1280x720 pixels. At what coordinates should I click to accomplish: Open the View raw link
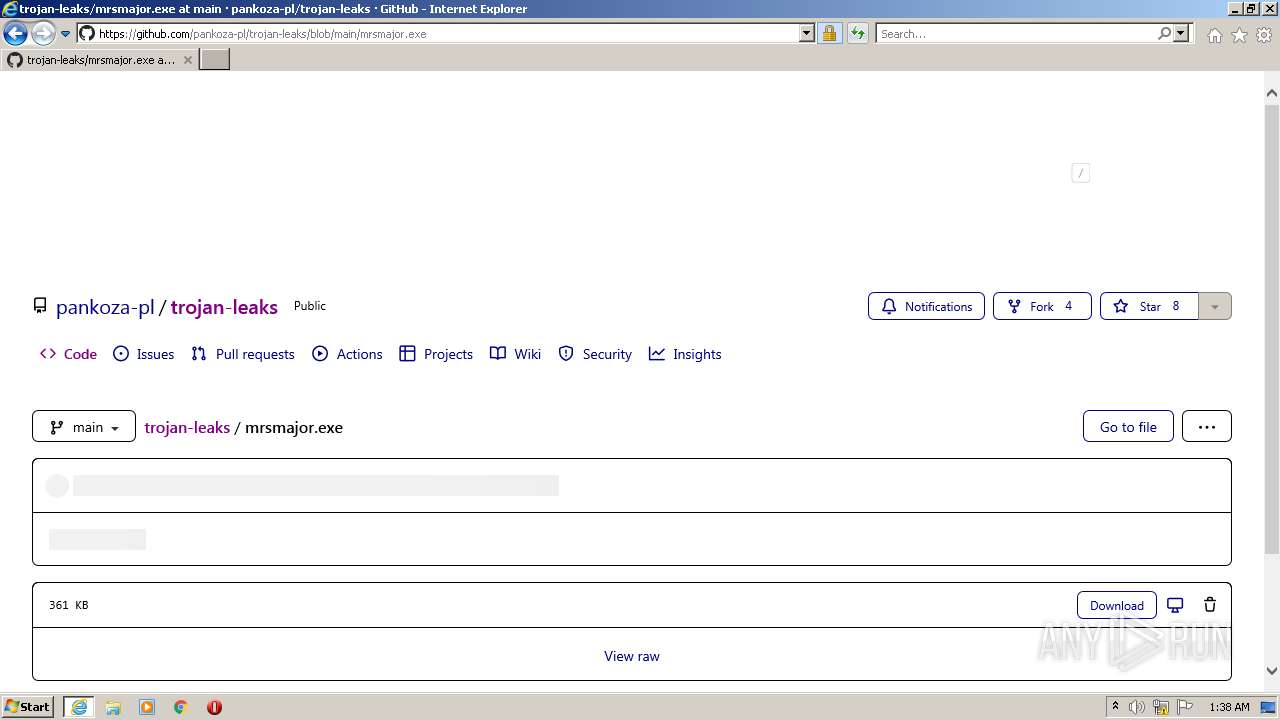pos(632,656)
